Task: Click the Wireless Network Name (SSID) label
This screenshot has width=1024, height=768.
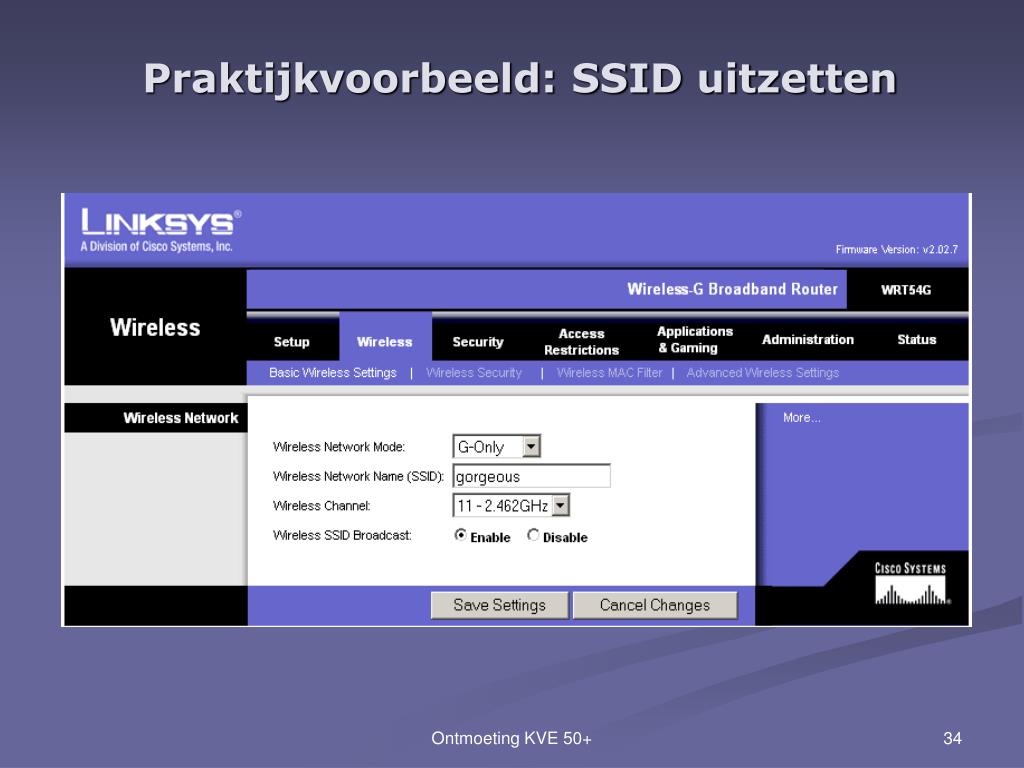Action: pyautogui.click(x=358, y=476)
